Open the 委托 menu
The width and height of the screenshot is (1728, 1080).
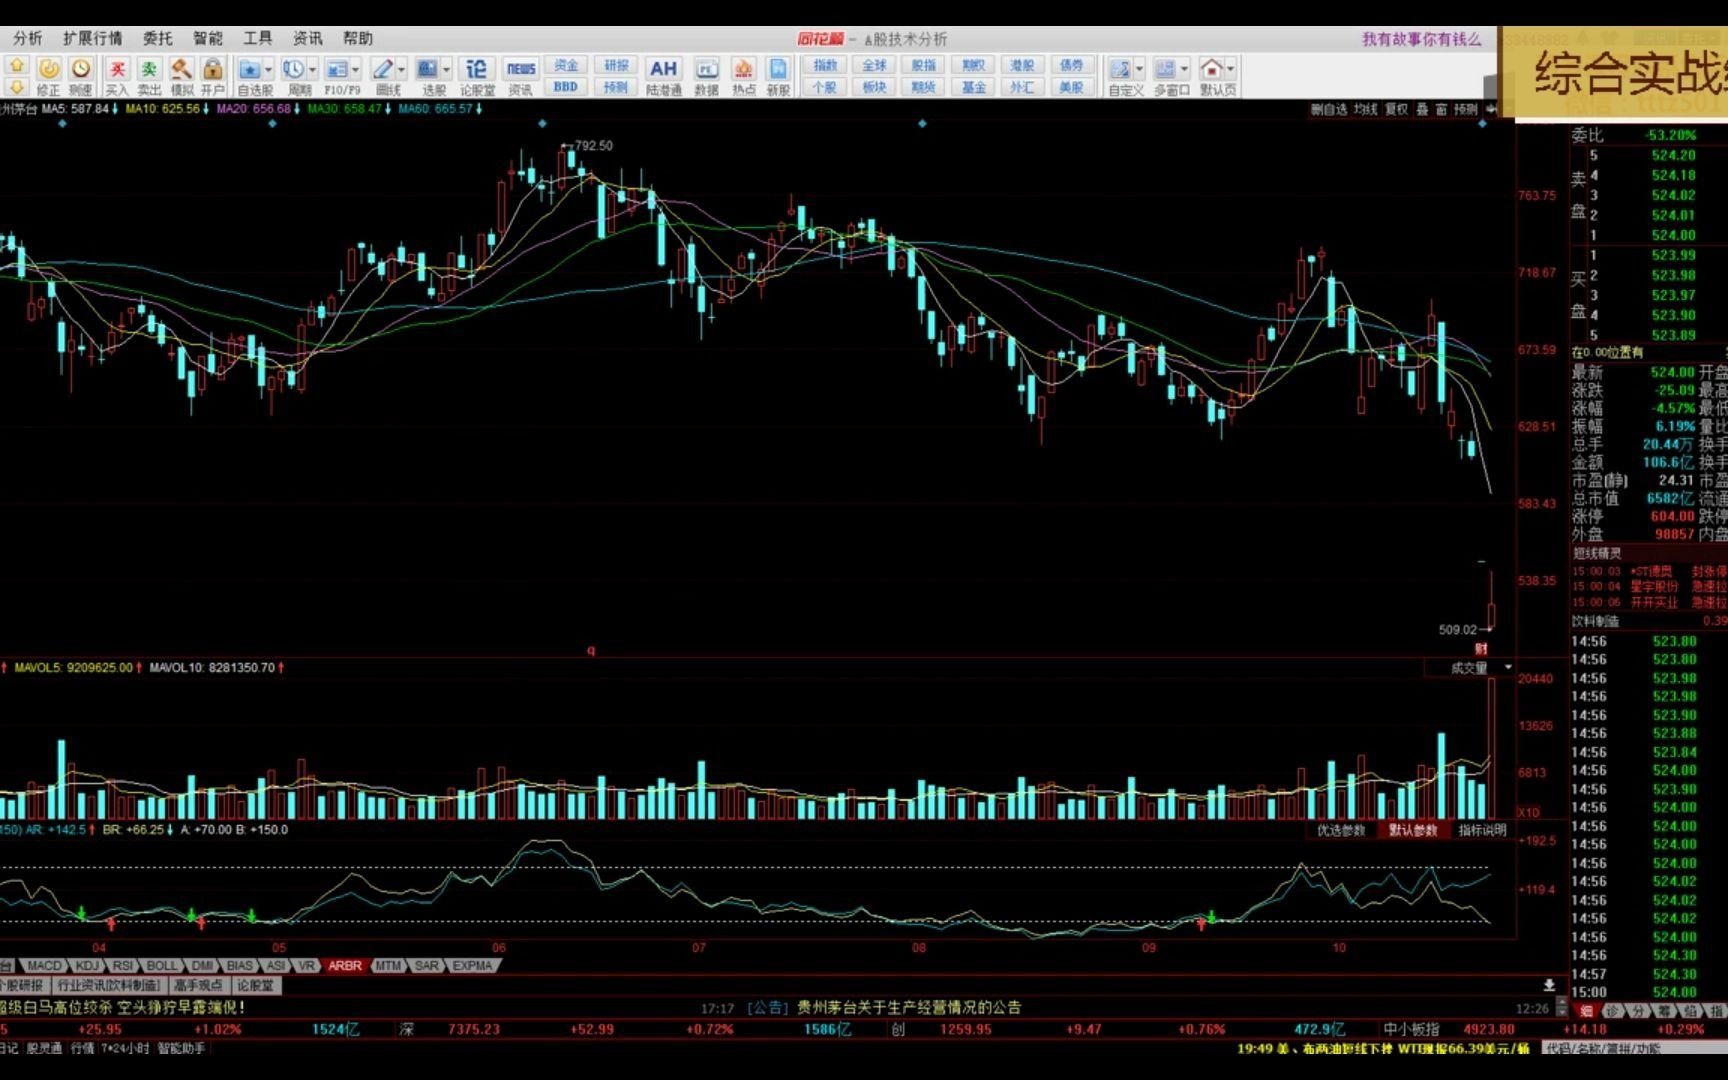tap(157, 38)
